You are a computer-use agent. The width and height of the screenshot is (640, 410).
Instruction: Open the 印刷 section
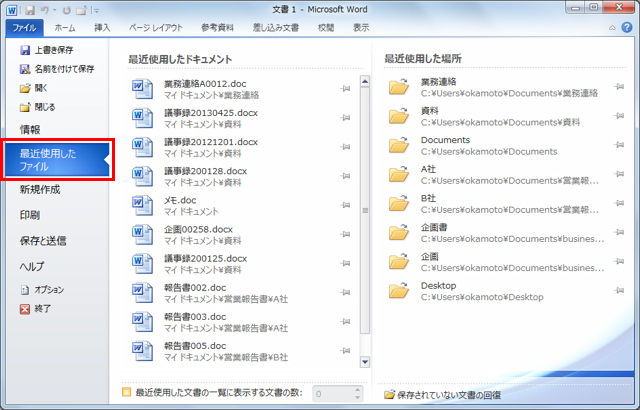pos(30,215)
